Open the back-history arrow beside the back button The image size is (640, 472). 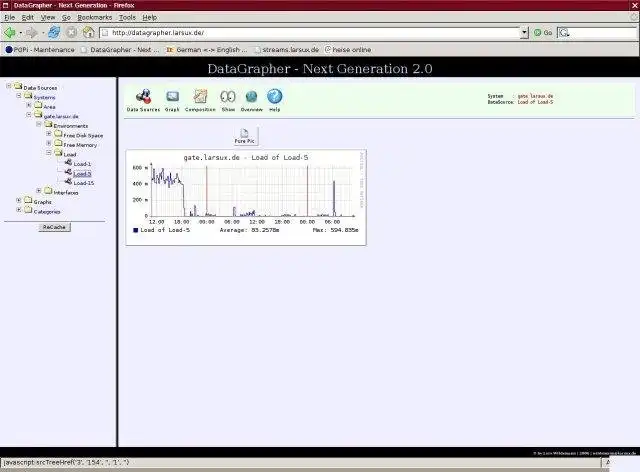[x=20, y=33]
